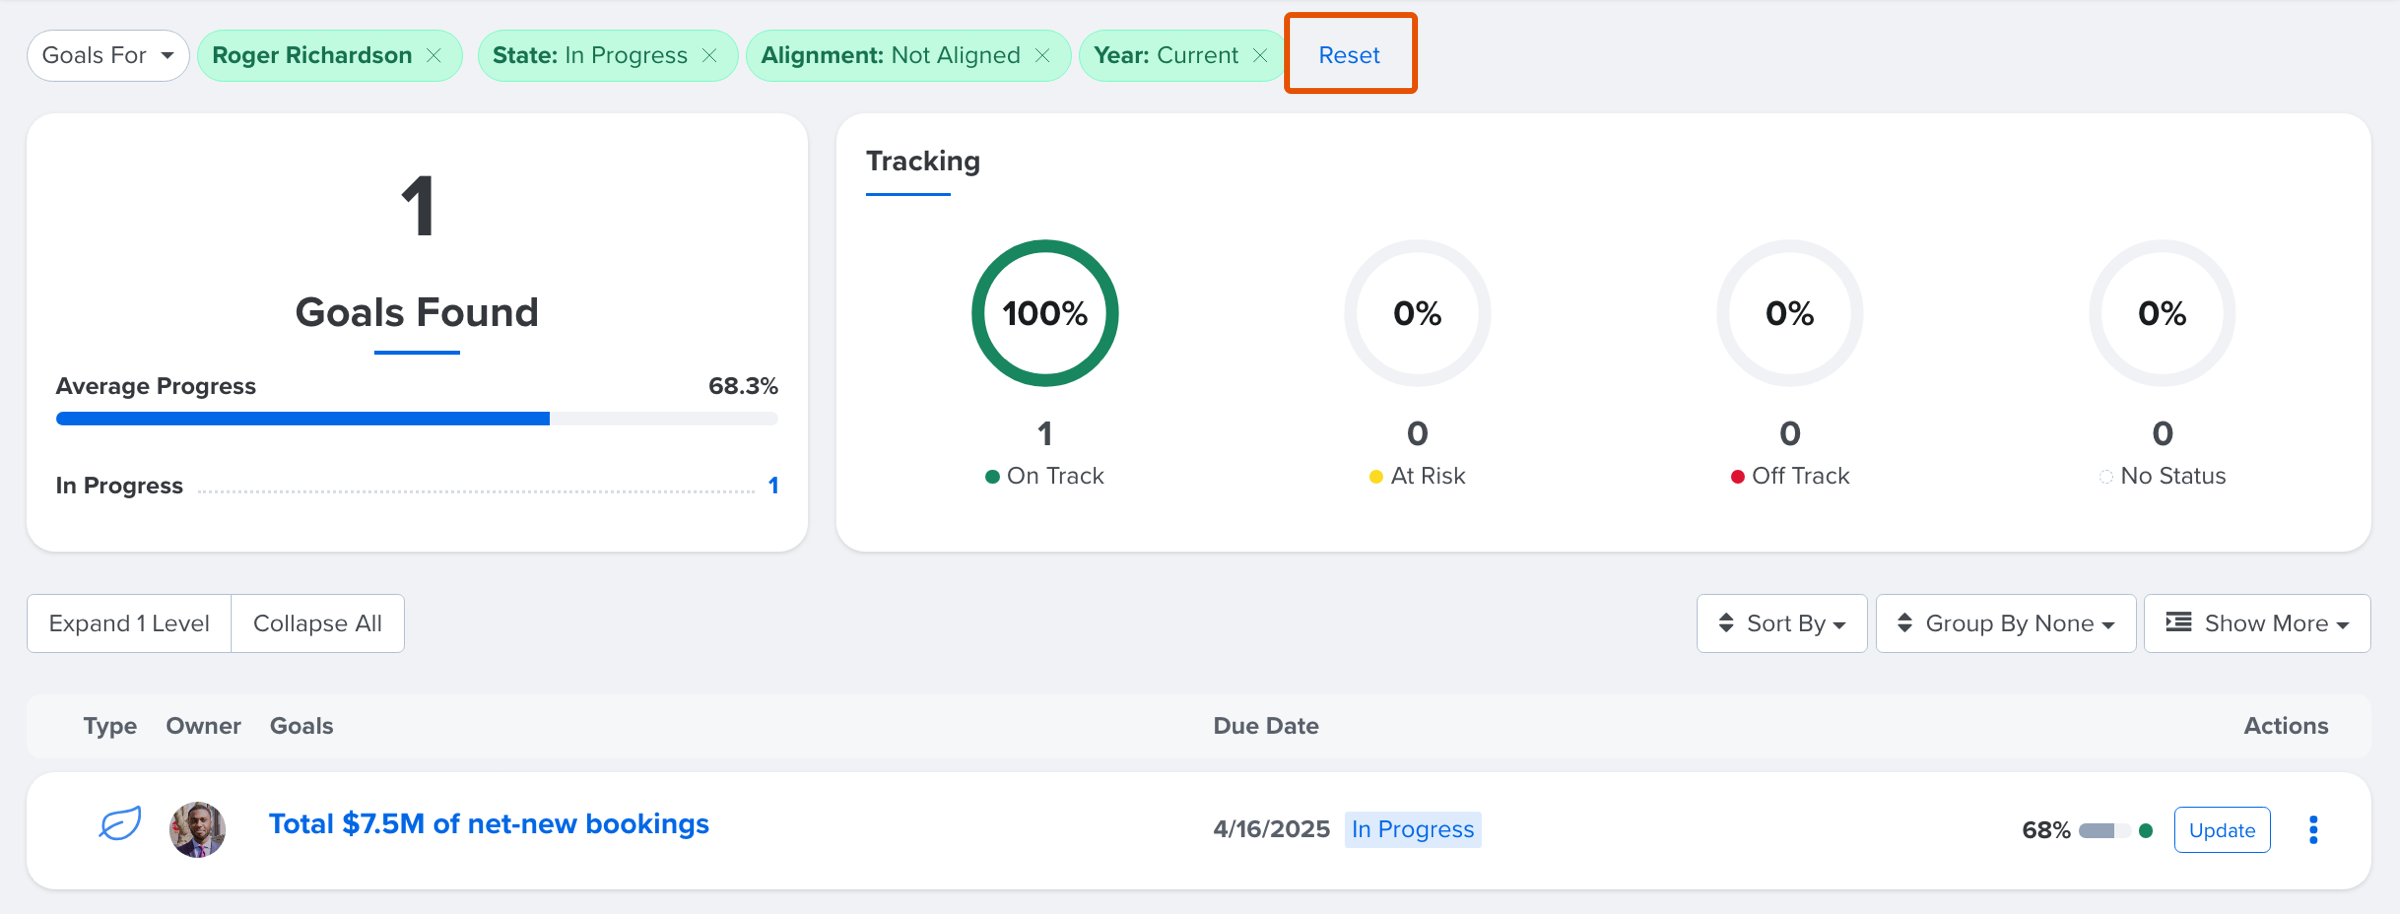
Task: Click the Type column header
Action: (x=110, y=726)
